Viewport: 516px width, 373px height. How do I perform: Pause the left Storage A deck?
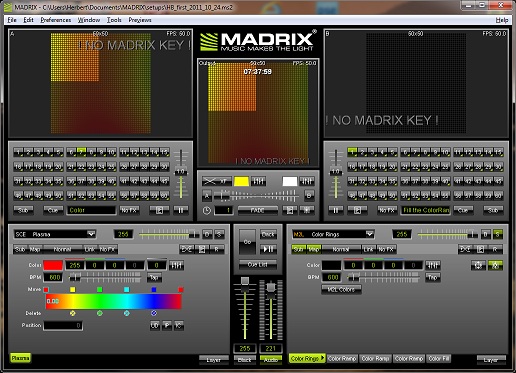181,210
